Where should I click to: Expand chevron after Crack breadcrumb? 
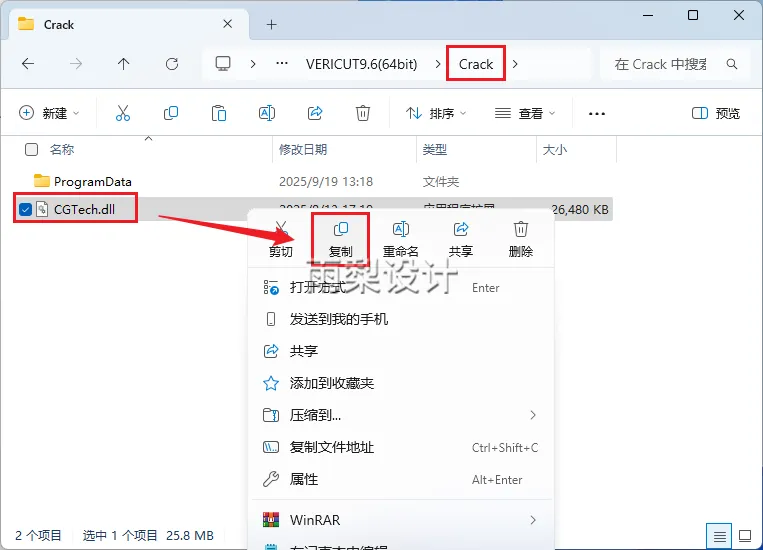pyautogui.click(x=515, y=64)
